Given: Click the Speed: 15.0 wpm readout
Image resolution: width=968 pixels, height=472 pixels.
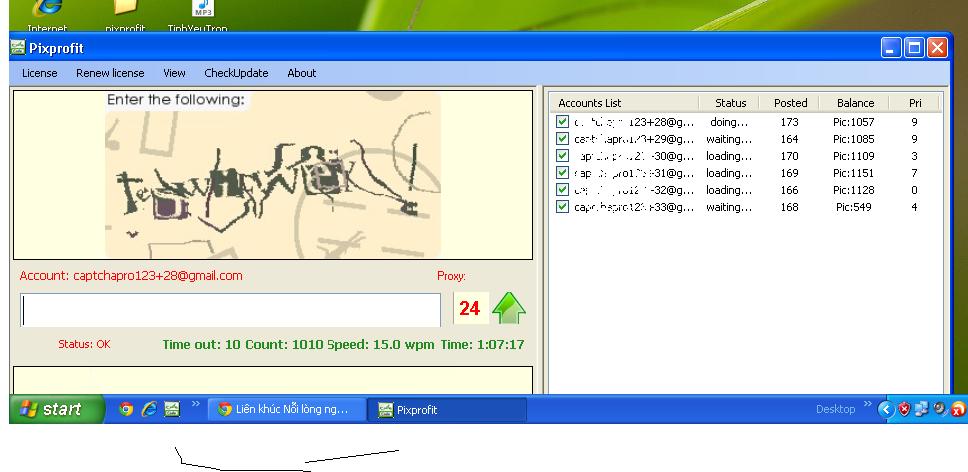Looking at the screenshot, I should (381, 344).
